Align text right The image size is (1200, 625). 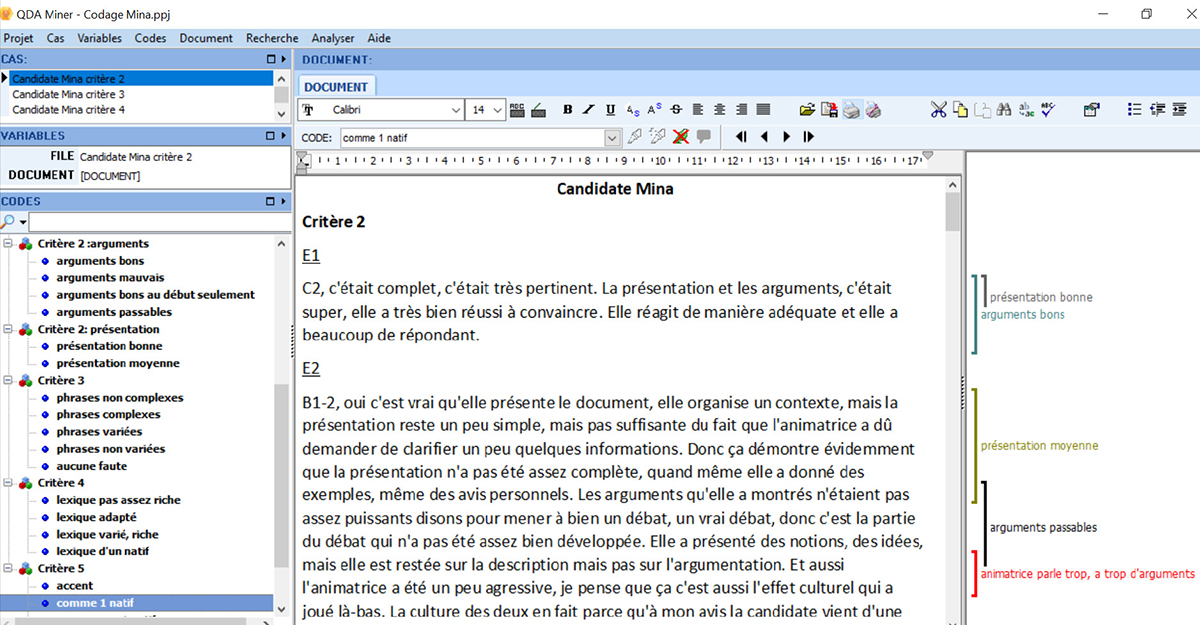pos(742,110)
